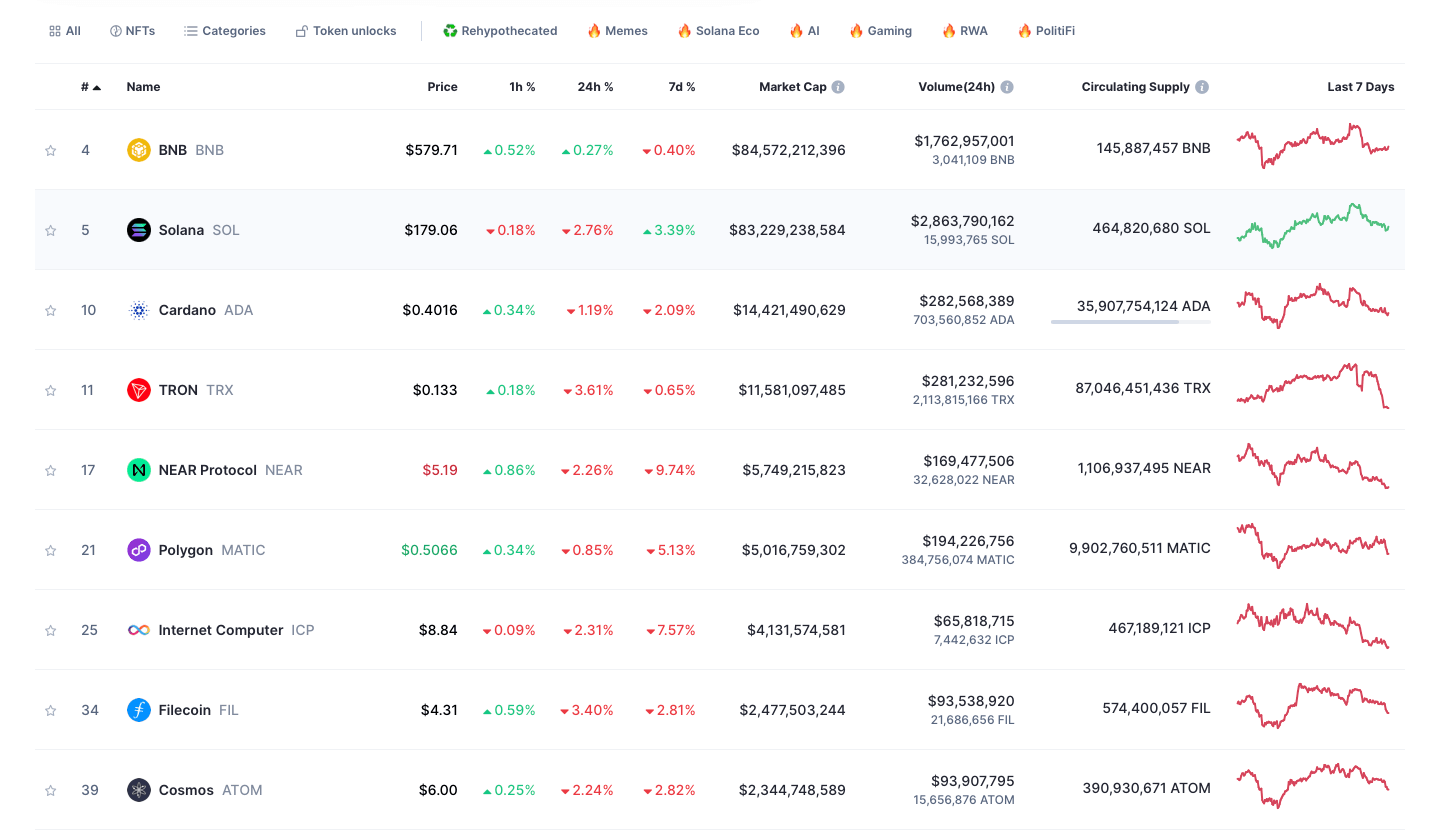Star Filecoin to add to watchlist
This screenshot has height=837, width=1438.
click(50, 710)
